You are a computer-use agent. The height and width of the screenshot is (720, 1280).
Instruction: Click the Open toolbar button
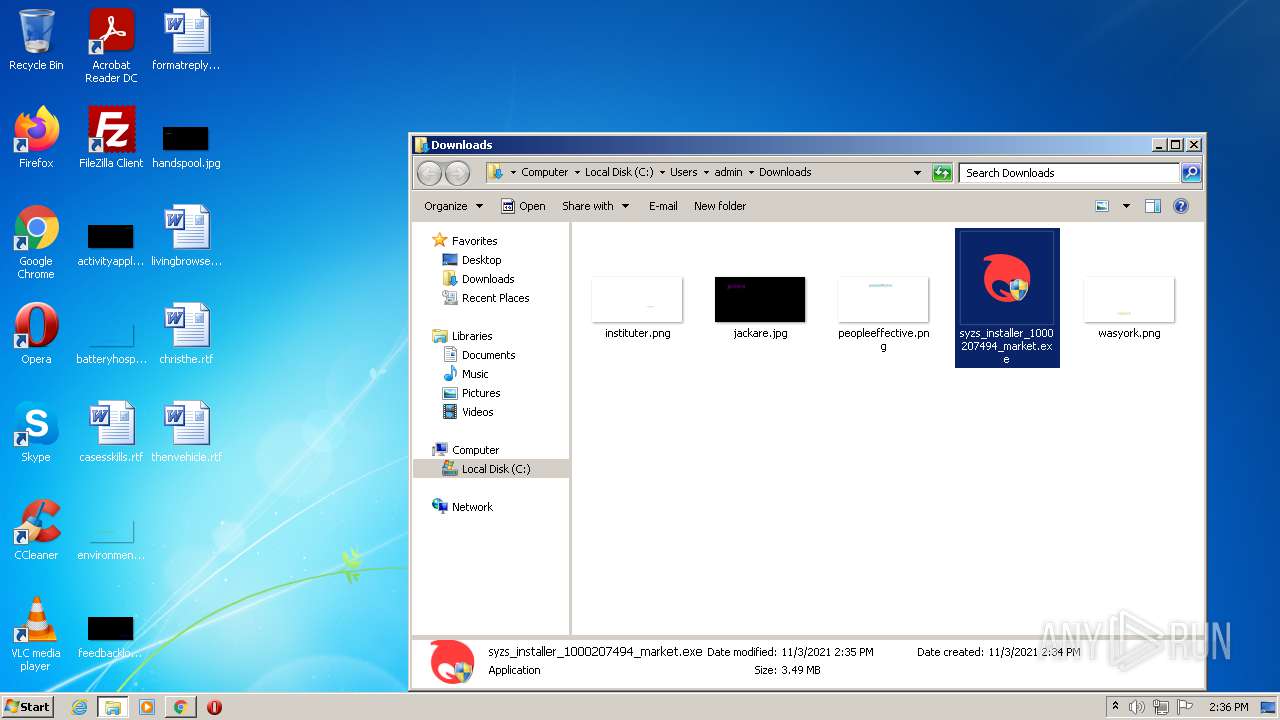[x=523, y=206]
